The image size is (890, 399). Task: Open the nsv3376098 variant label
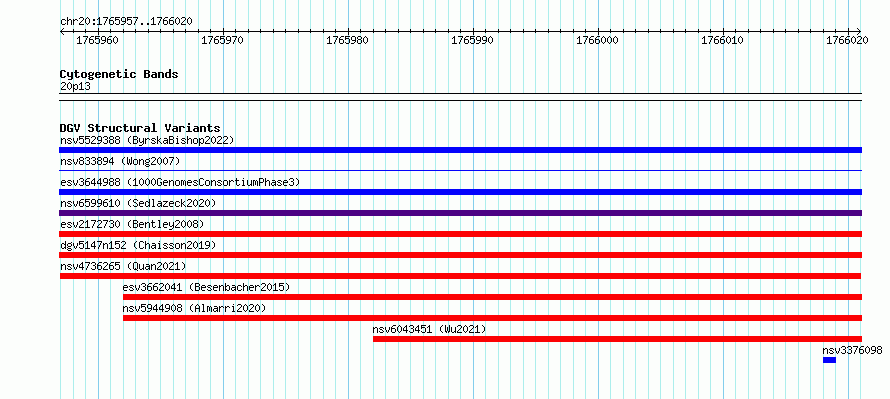[x=853, y=350]
